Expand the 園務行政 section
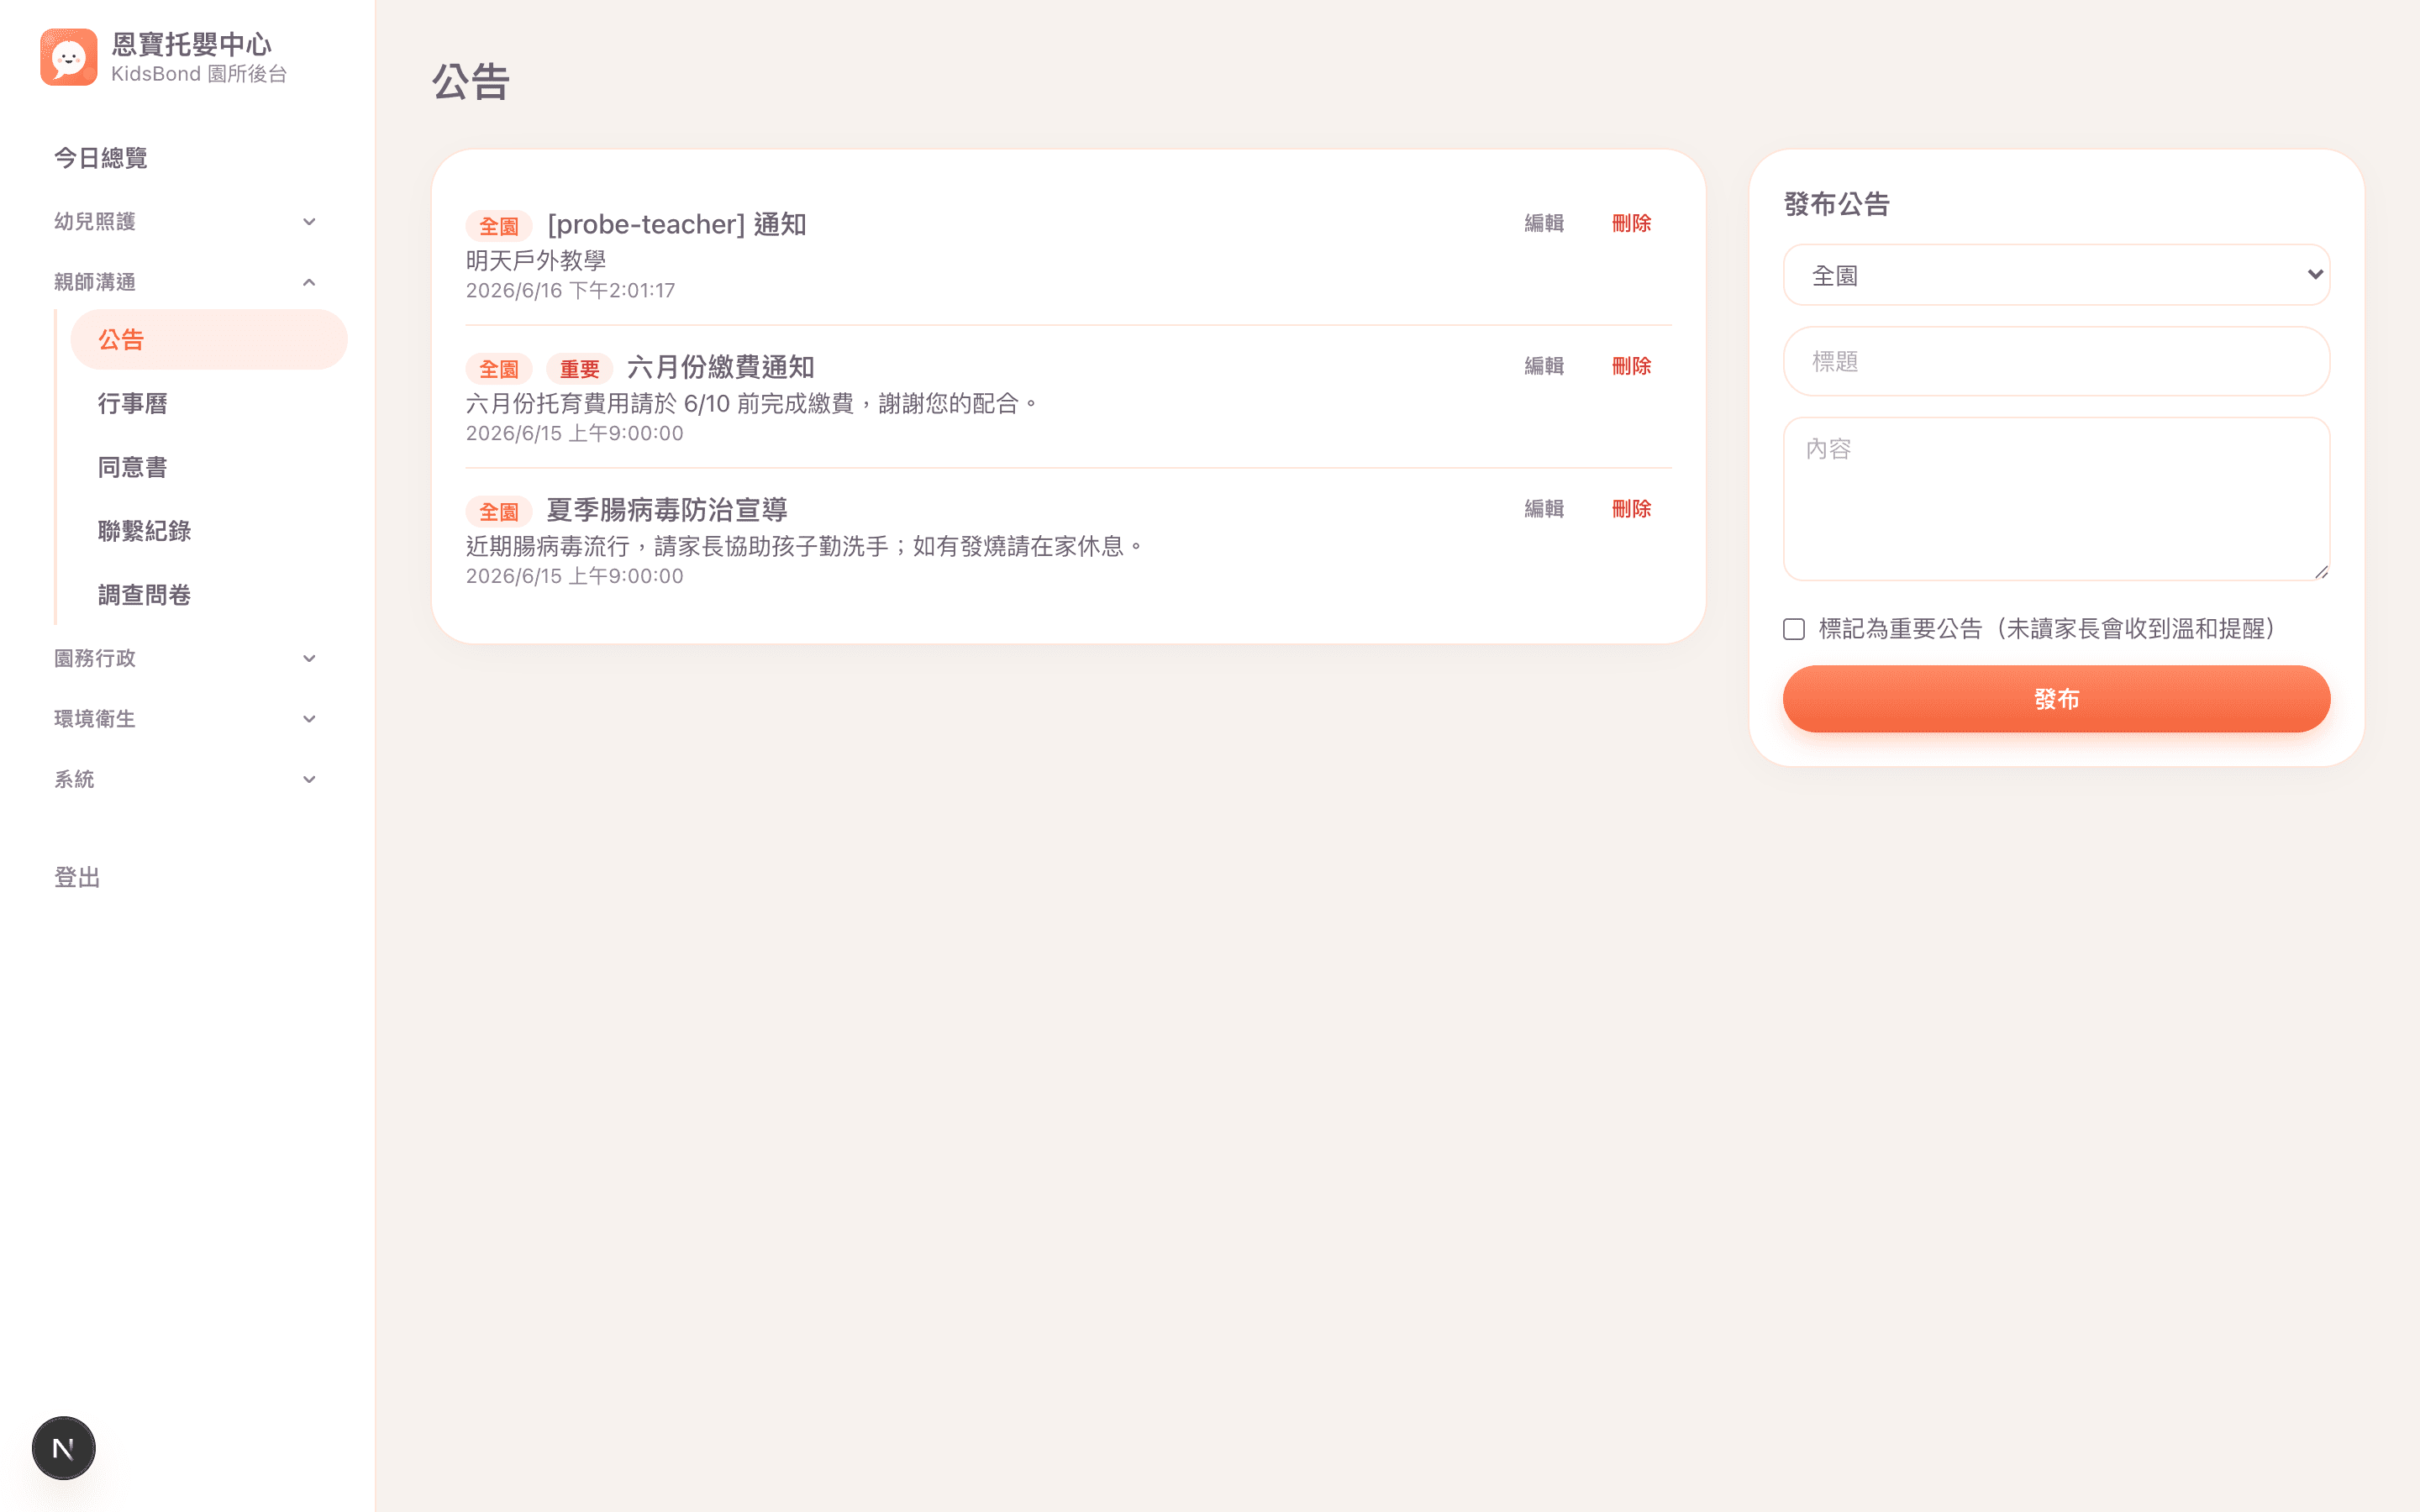Image resolution: width=2420 pixels, height=1512 pixels. pyautogui.click(x=186, y=658)
